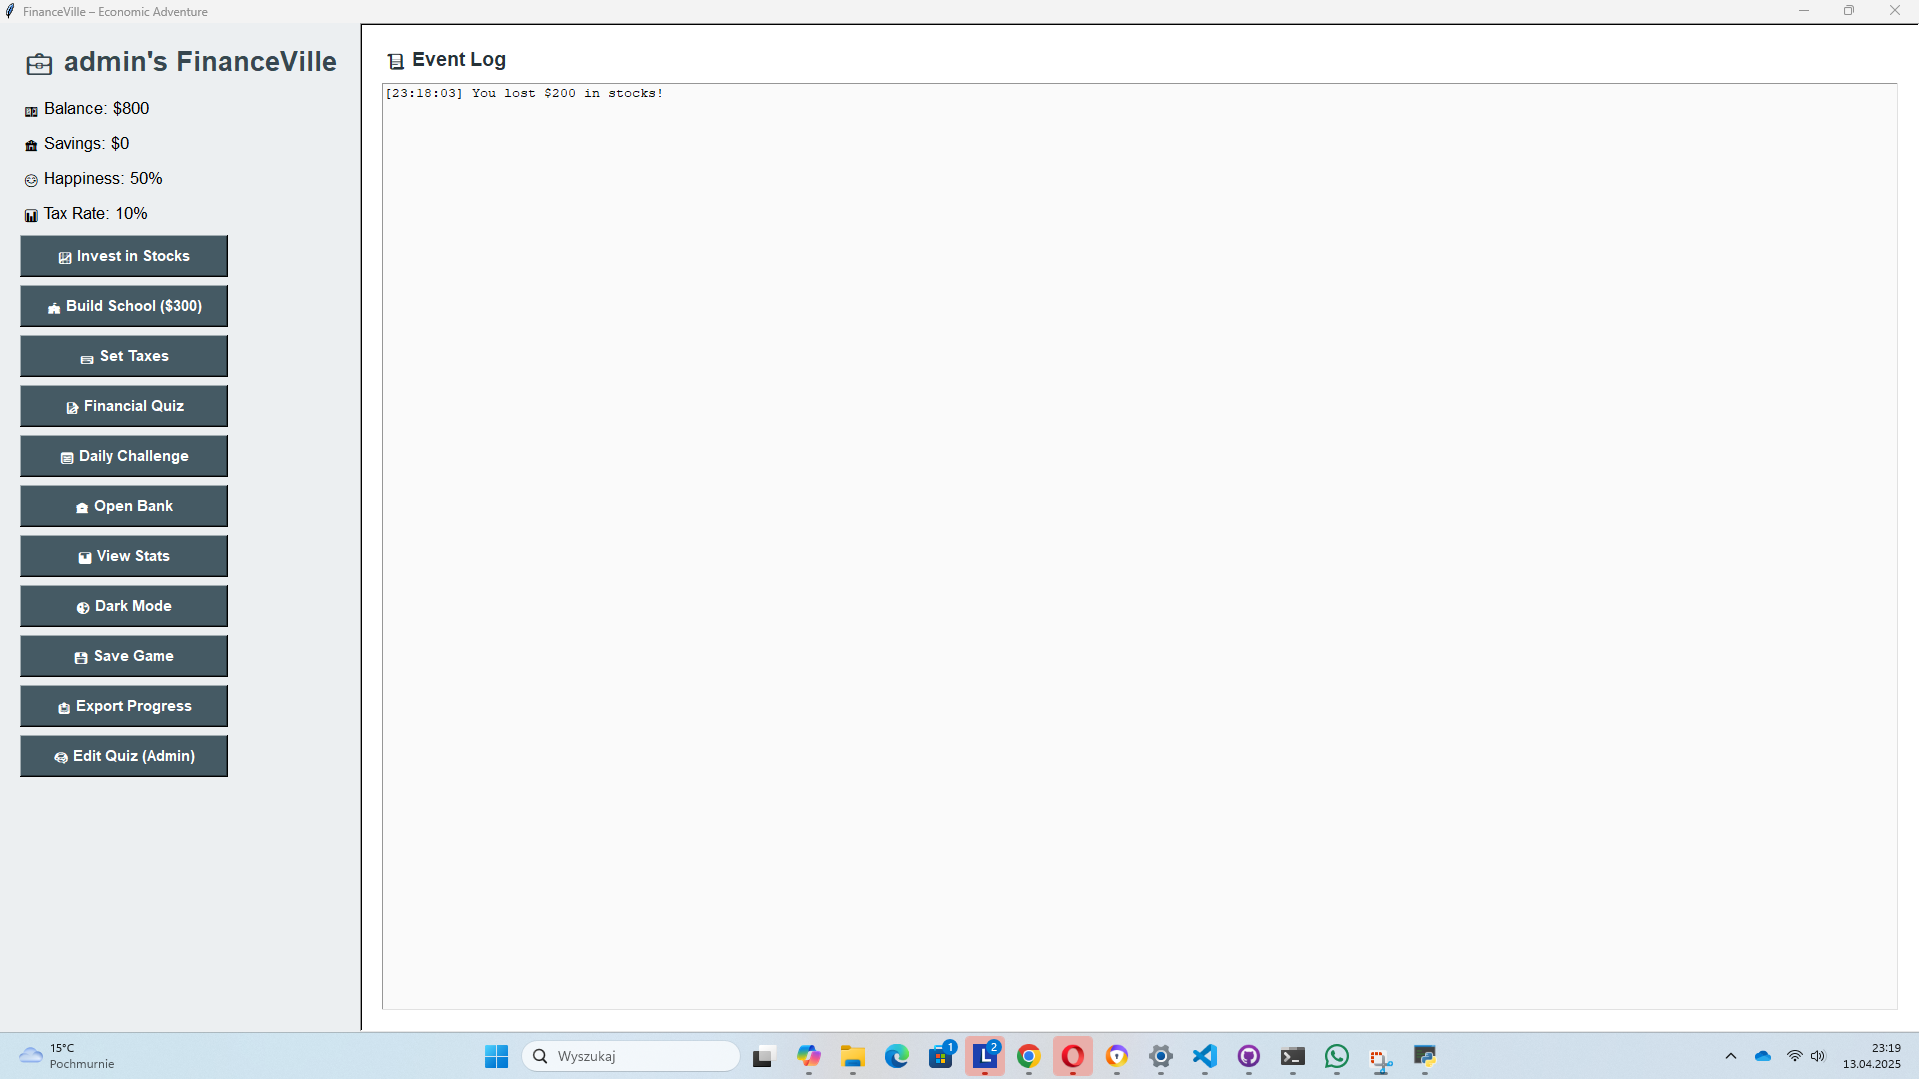Open Edit Quiz (Admin) editor
Screen dimensions: 1919x1079
(x=124, y=756)
